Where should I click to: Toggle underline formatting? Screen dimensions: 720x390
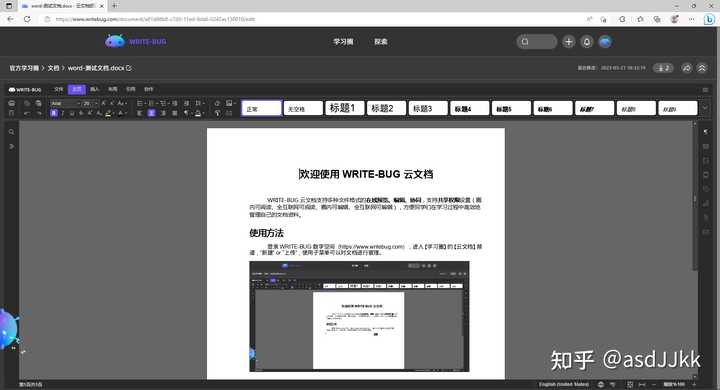tap(72, 113)
